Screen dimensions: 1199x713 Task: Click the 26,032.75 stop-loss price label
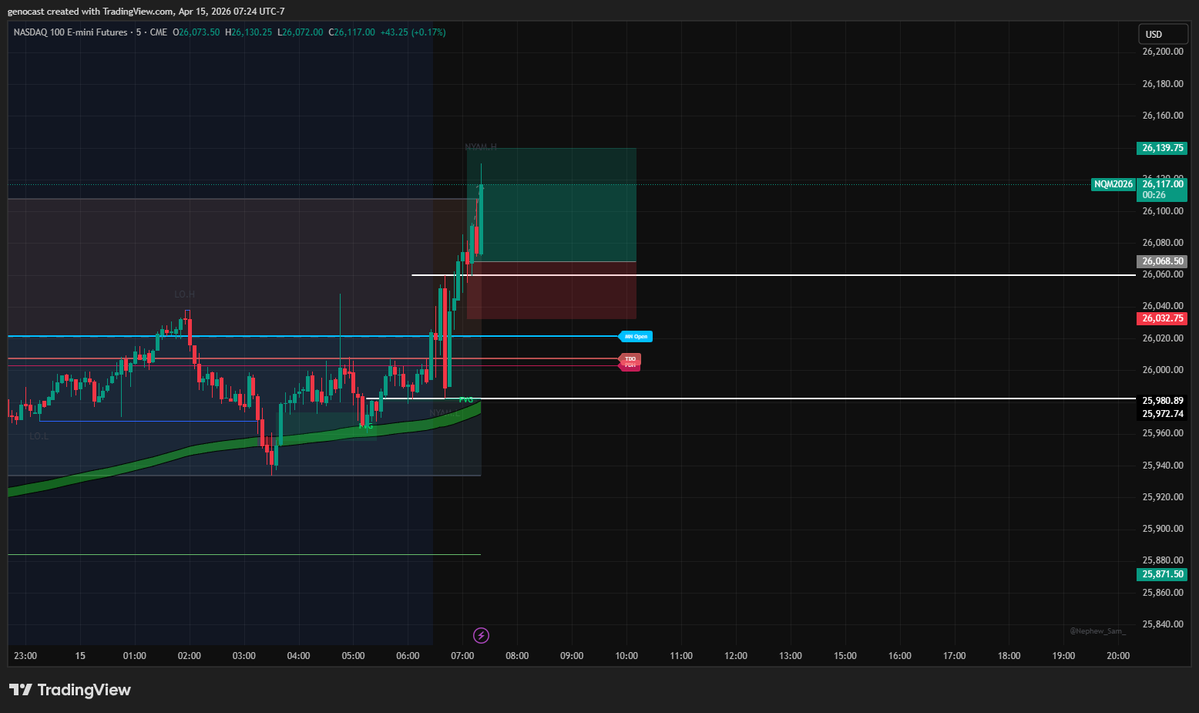(1162, 318)
